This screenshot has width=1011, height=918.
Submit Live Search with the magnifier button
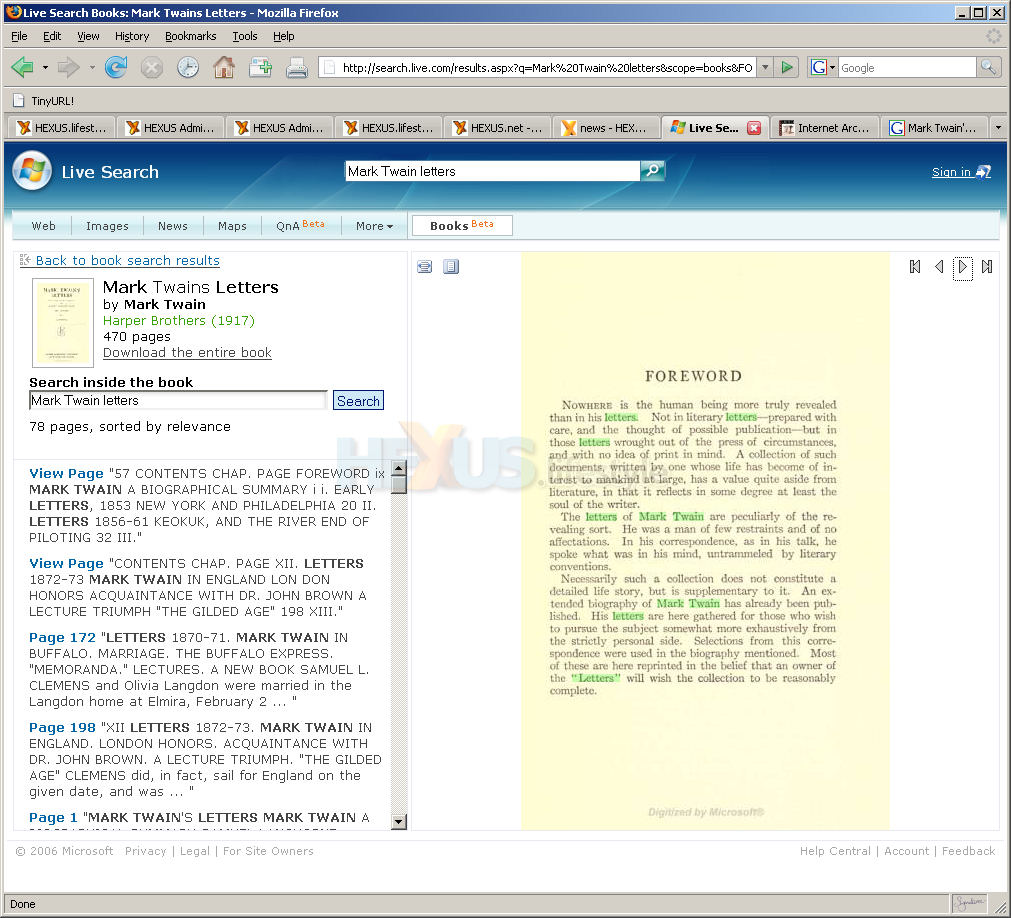[x=652, y=171]
